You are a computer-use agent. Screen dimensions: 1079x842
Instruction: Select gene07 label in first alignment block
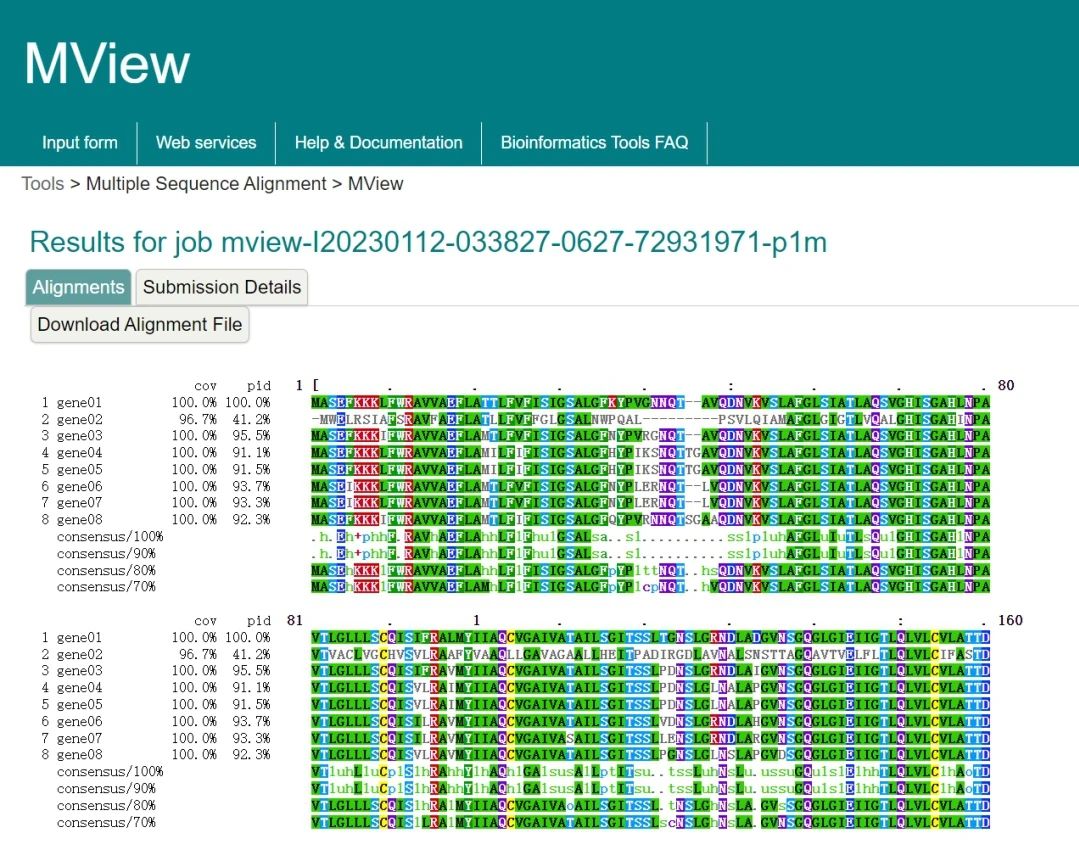(x=79, y=503)
